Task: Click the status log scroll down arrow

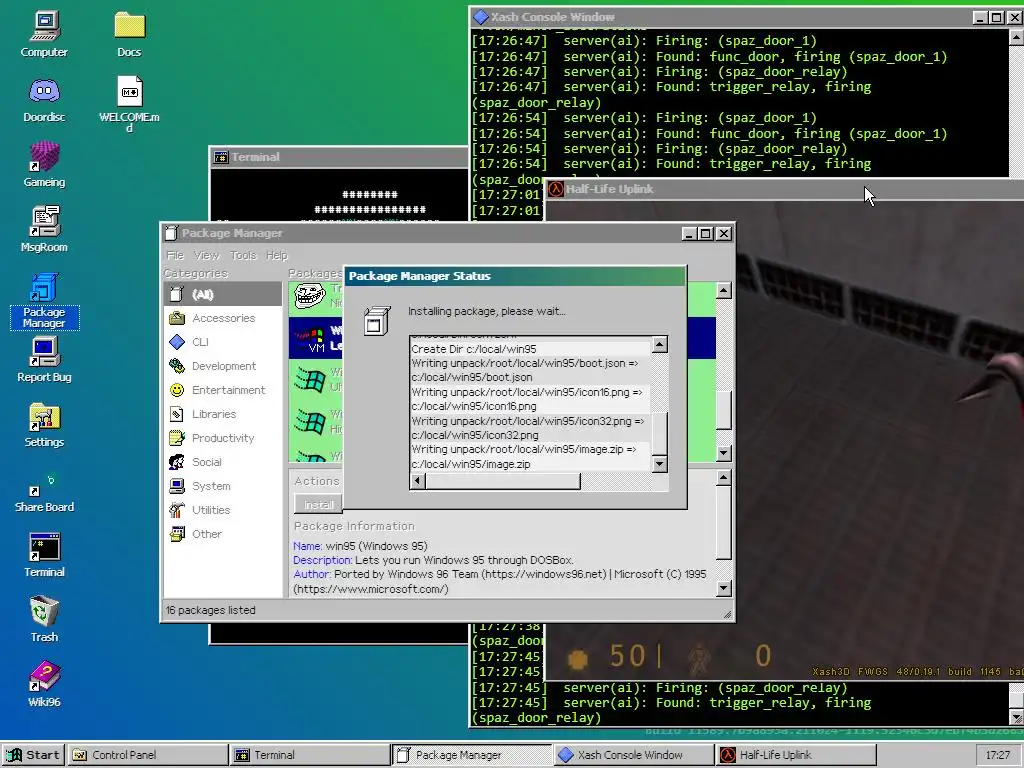Action: [660, 464]
